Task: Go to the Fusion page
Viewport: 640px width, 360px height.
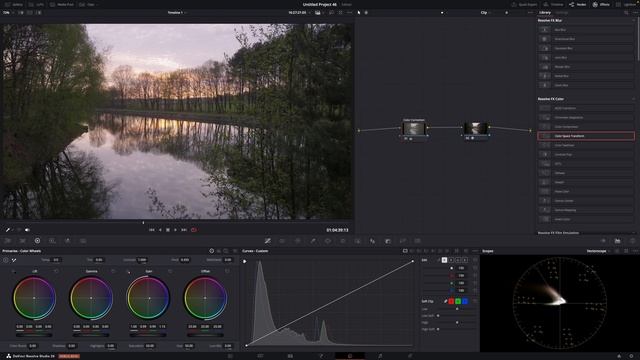Action: coord(320,356)
